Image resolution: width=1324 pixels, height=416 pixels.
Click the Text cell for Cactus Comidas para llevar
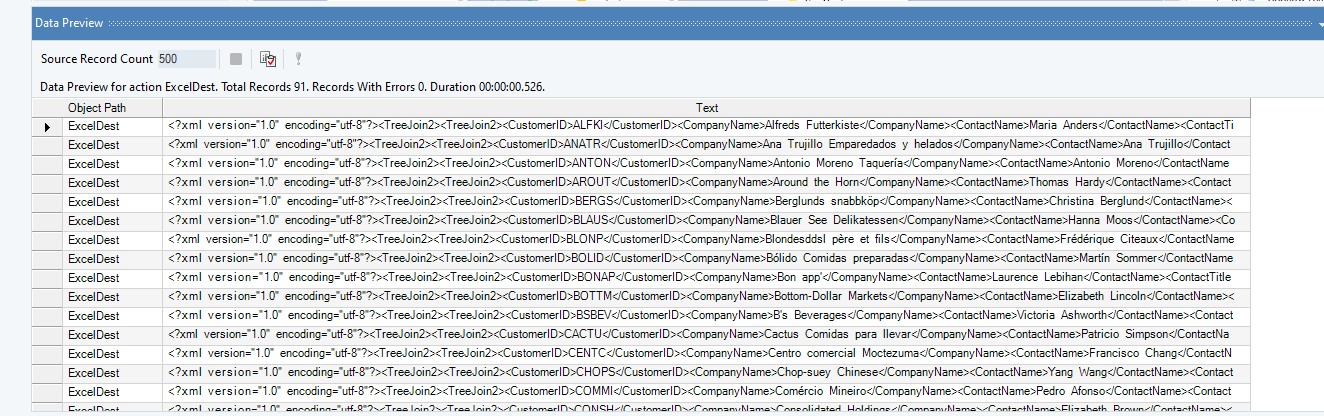pos(700,335)
